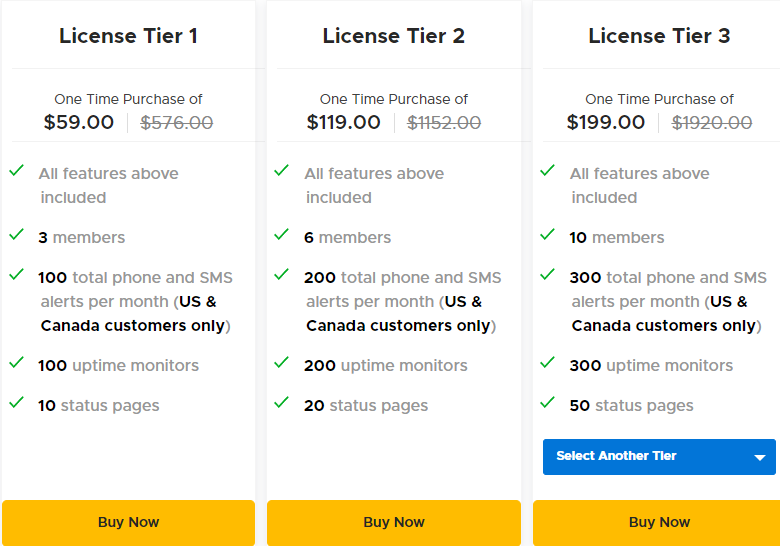Click the dropdown arrow on Select Another Tier
780x546 pixels.
coord(760,457)
